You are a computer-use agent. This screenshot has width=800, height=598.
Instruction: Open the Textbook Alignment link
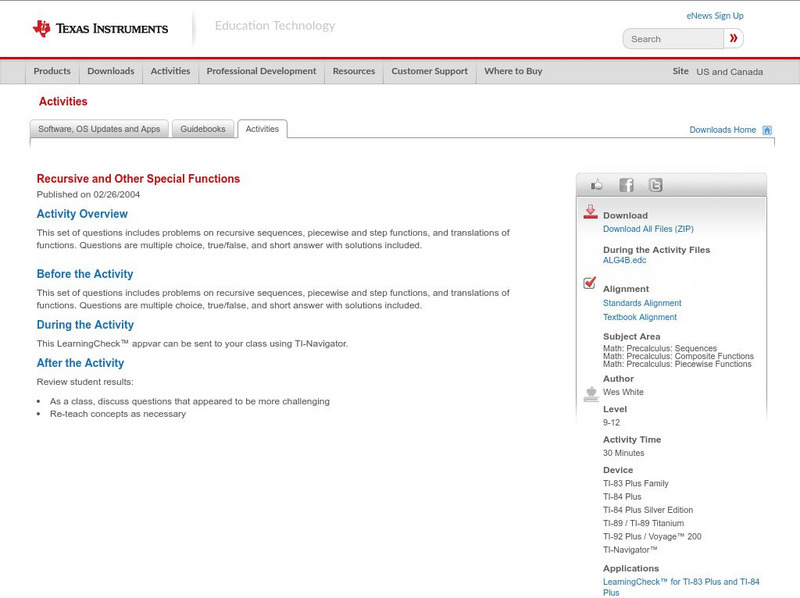[x=640, y=317]
